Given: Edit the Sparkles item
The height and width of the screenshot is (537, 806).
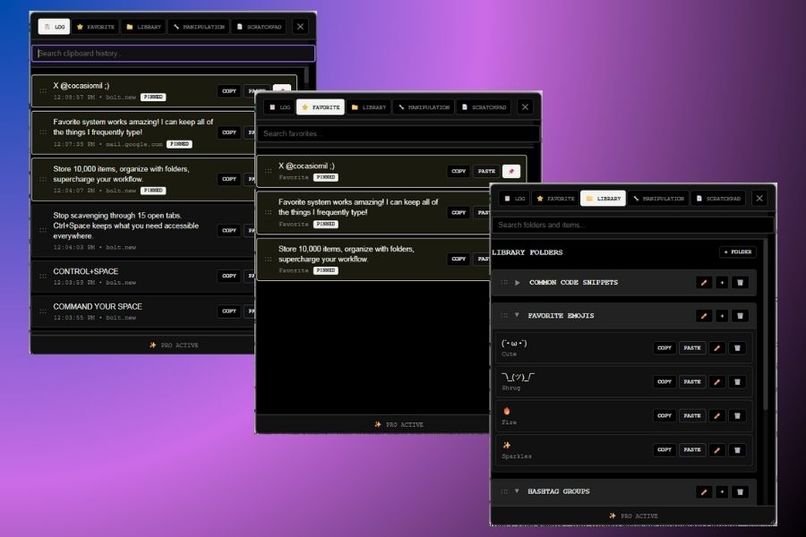Looking at the screenshot, I should pyautogui.click(x=717, y=450).
